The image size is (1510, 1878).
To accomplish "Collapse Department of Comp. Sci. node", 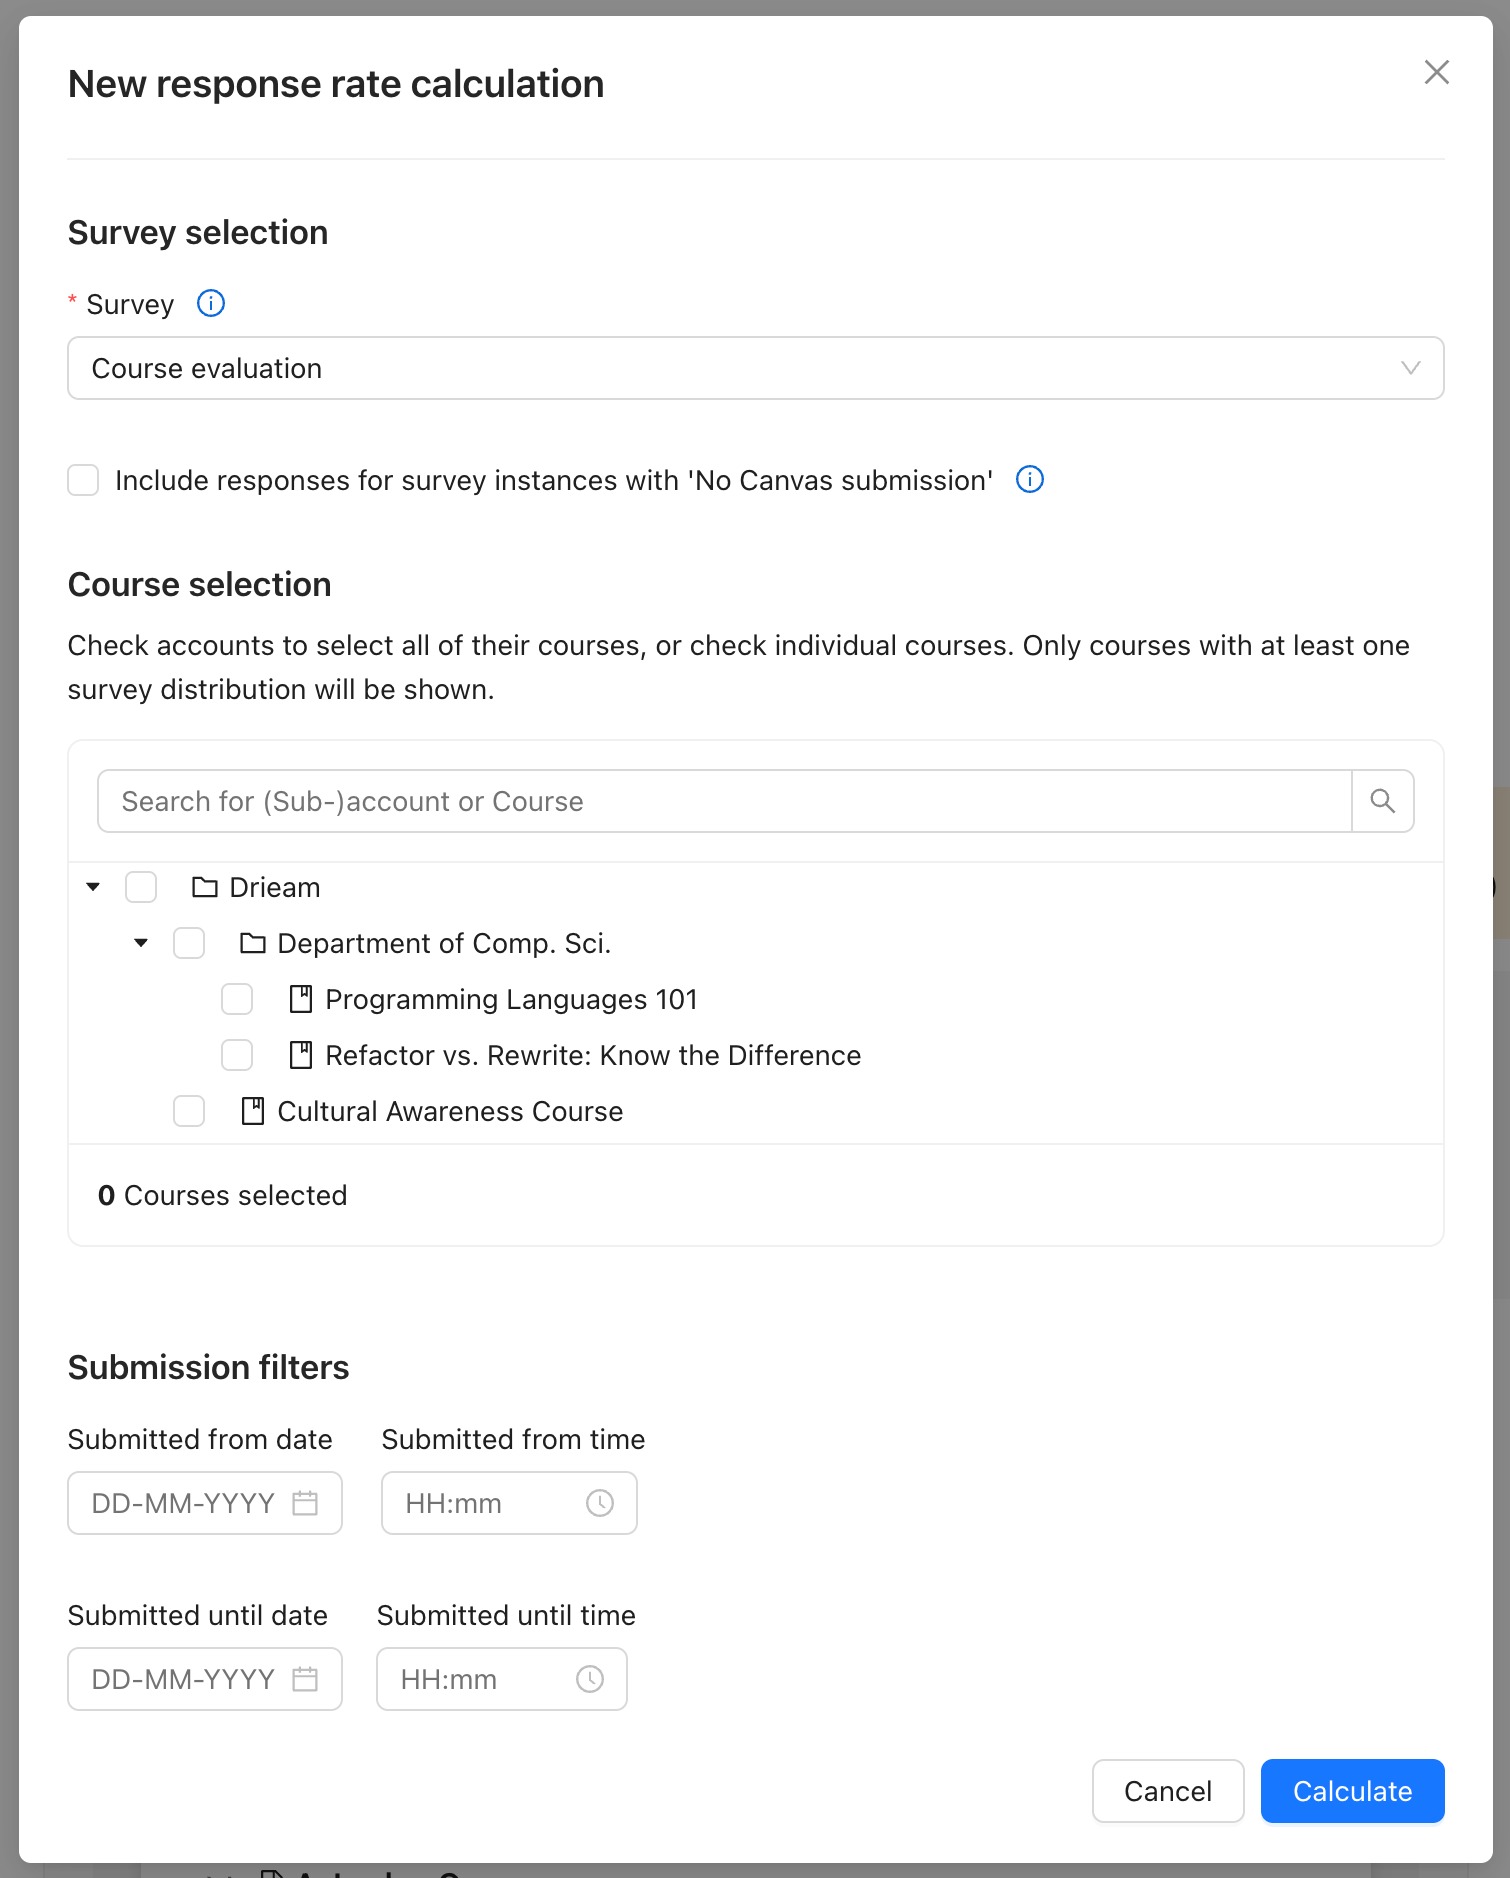I will point(141,943).
